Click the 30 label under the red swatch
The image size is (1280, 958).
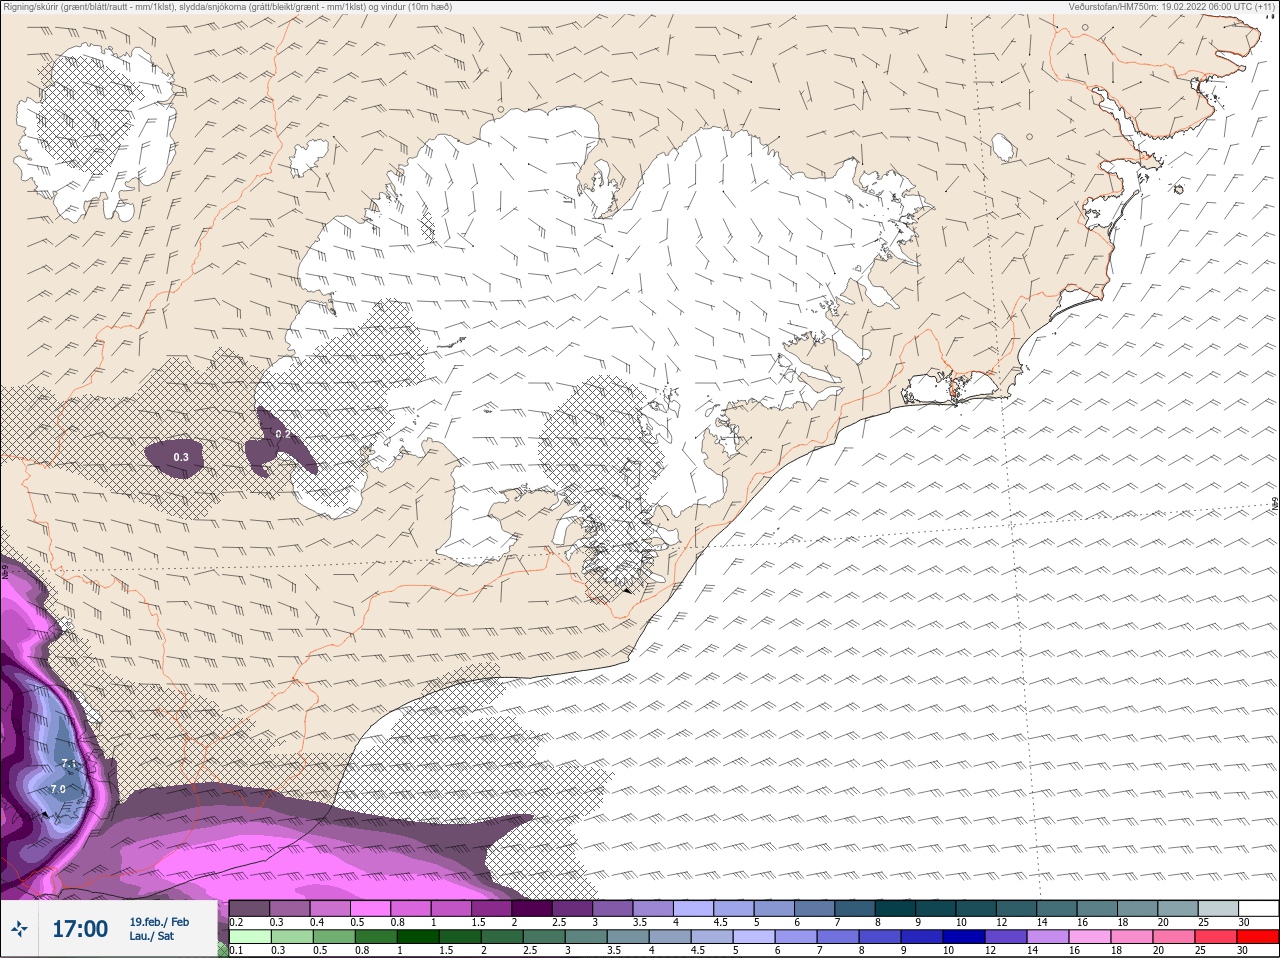click(1243, 951)
